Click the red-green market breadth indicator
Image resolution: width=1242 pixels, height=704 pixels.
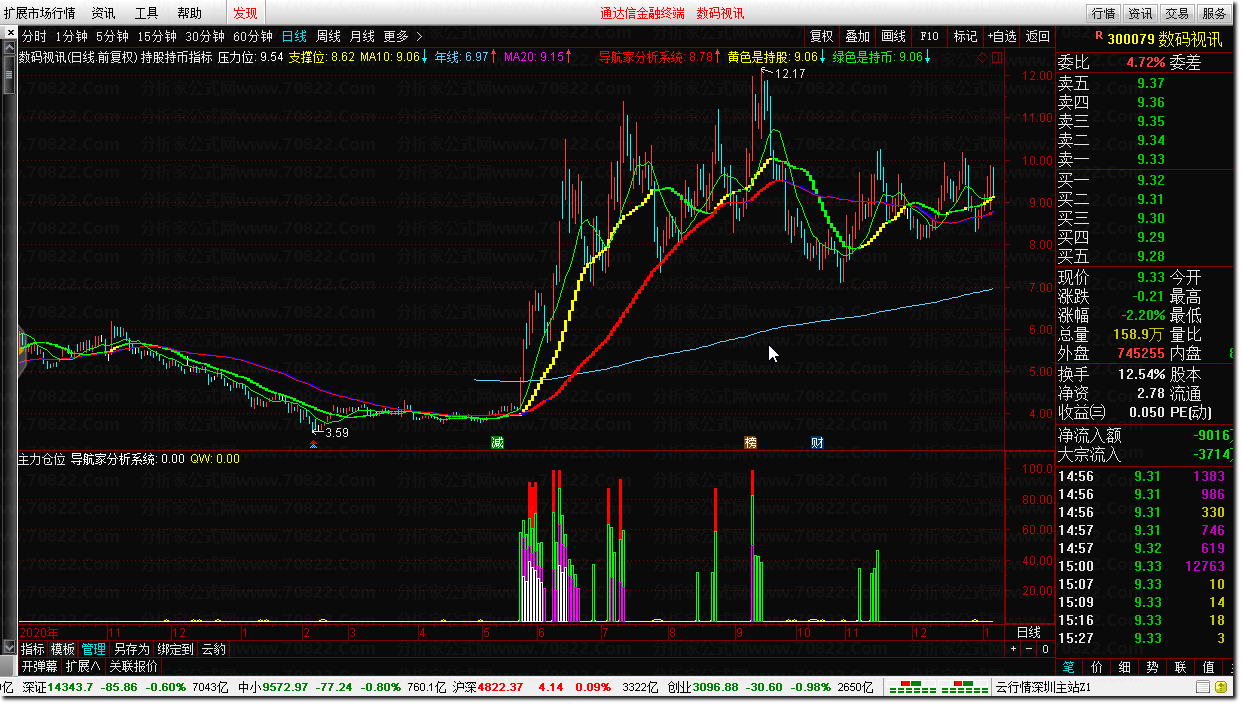tap(939, 688)
